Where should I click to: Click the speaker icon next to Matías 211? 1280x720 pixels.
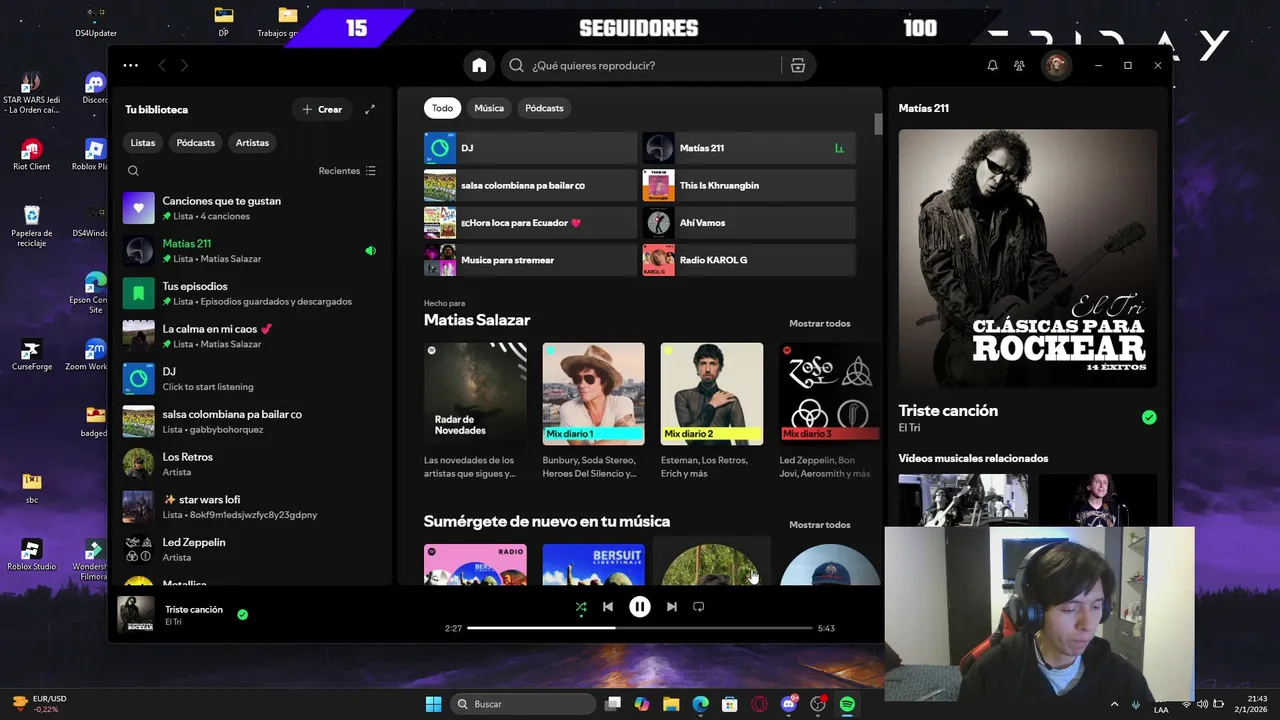[x=370, y=251]
